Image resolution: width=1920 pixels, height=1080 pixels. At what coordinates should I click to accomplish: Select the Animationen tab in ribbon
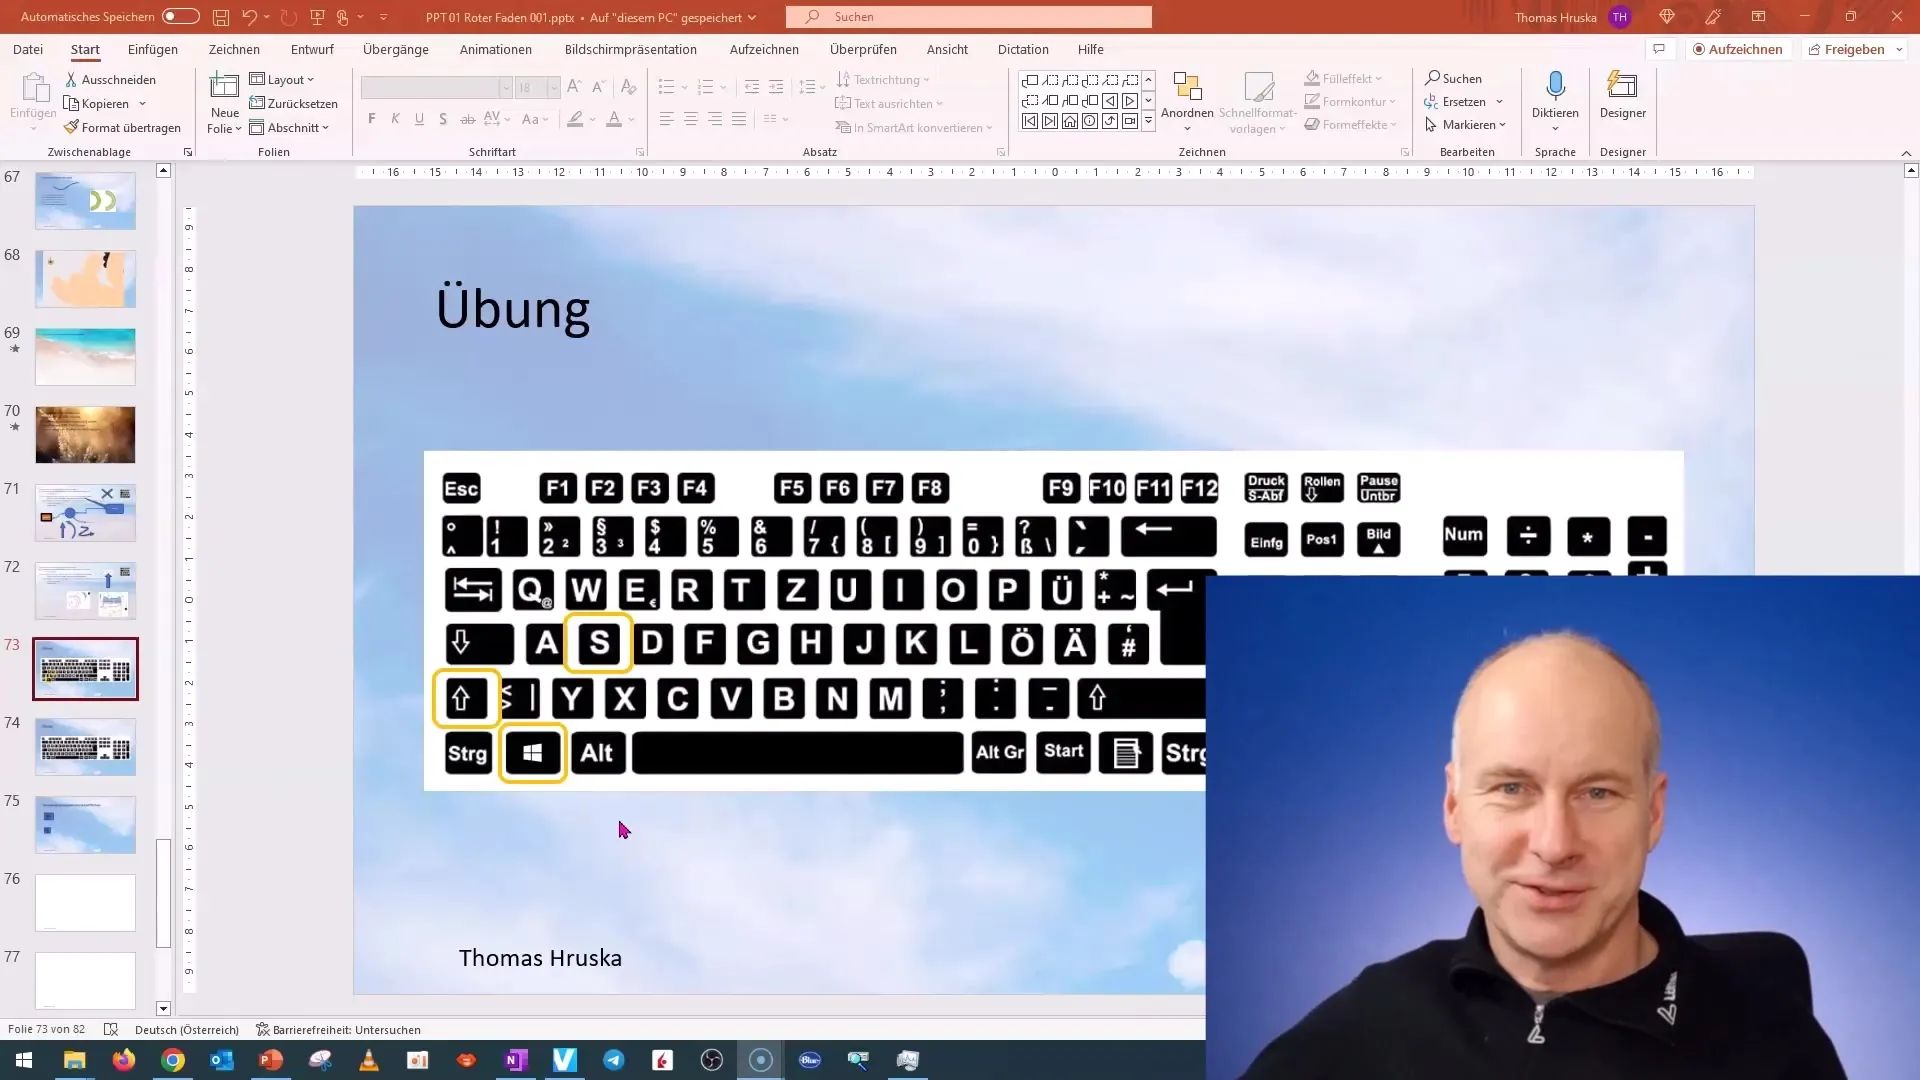pyautogui.click(x=495, y=49)
